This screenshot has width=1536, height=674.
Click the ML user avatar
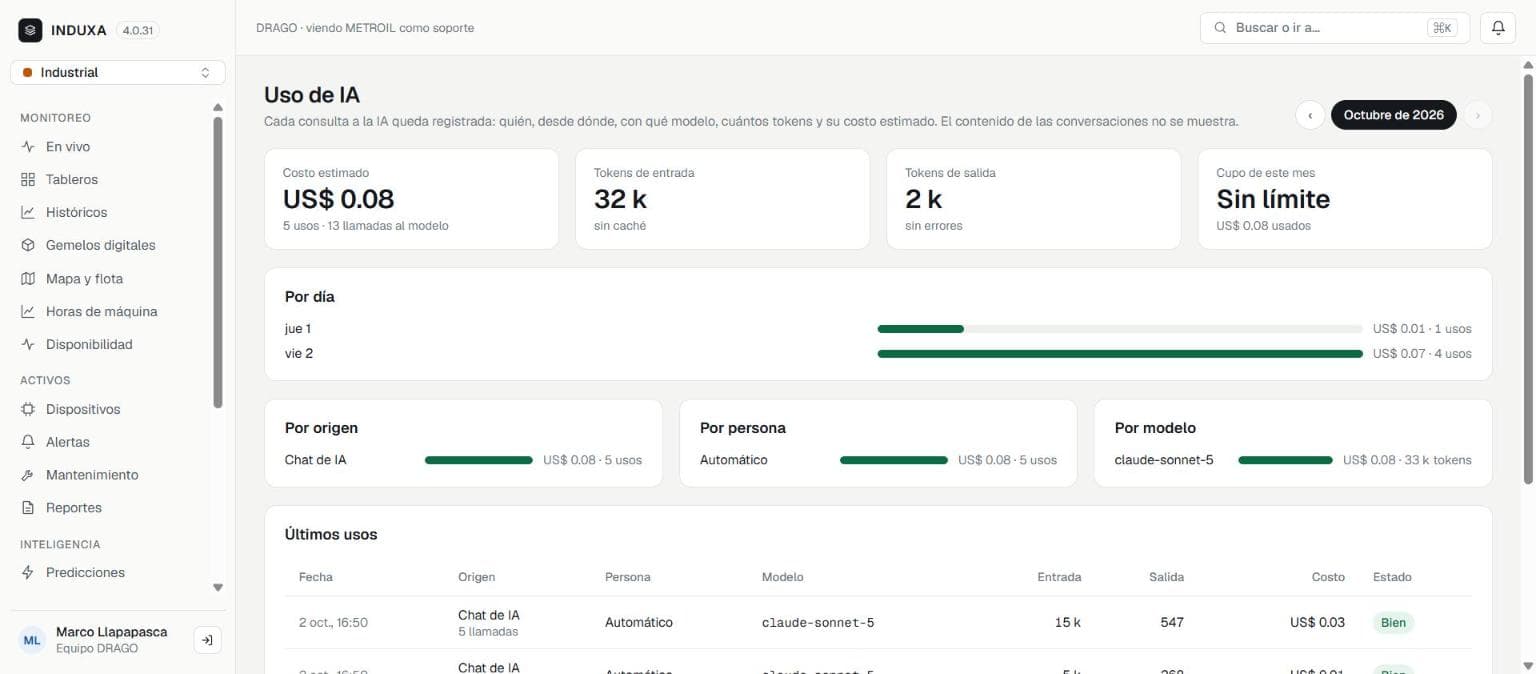(33, 640)
